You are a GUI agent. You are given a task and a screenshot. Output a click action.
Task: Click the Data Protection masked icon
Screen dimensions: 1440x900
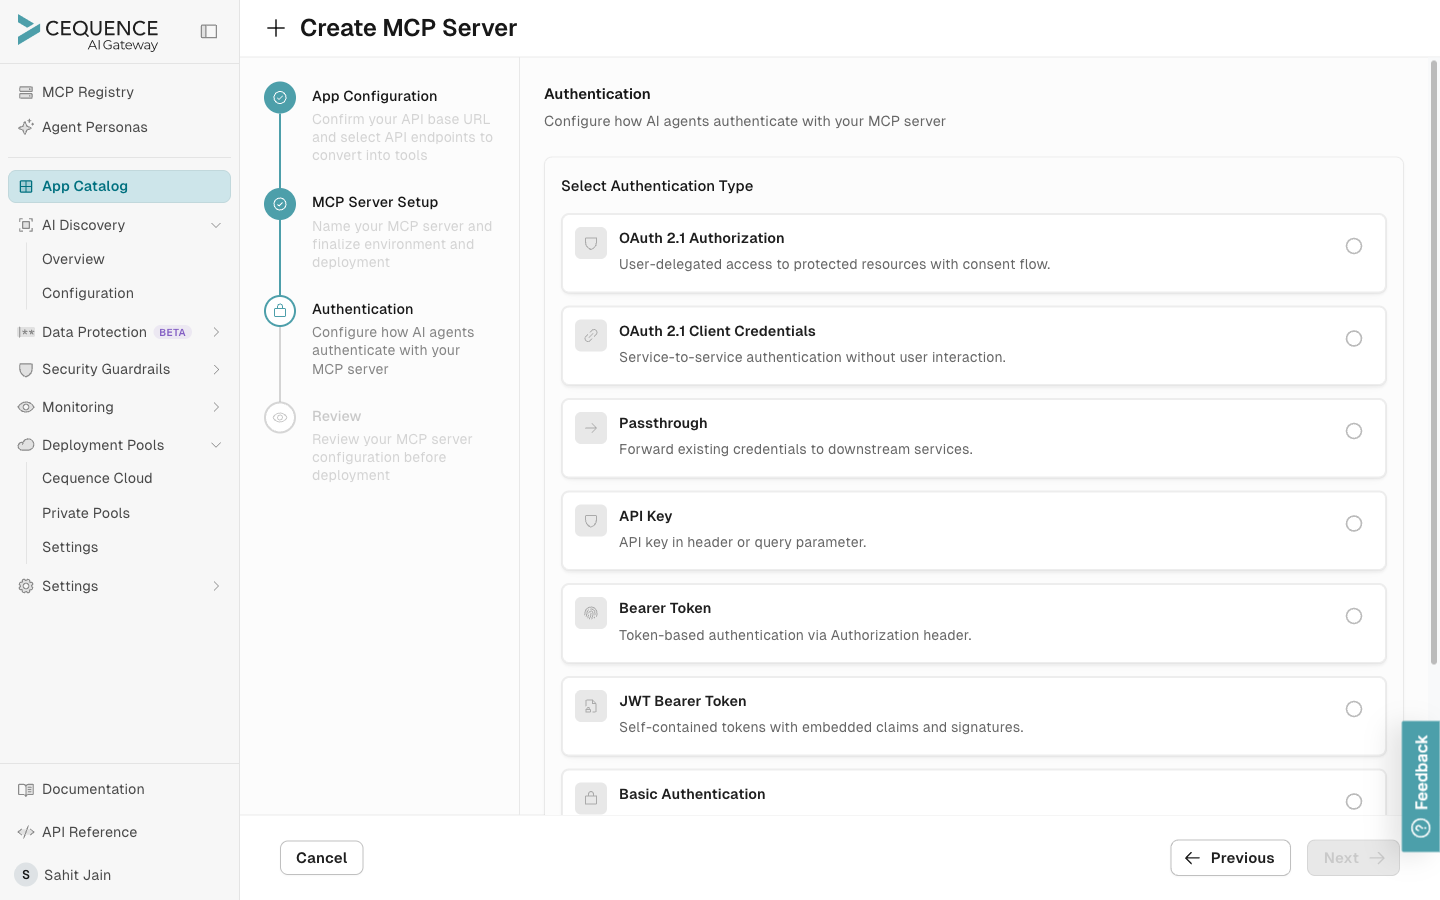click(x=26, y=332)
